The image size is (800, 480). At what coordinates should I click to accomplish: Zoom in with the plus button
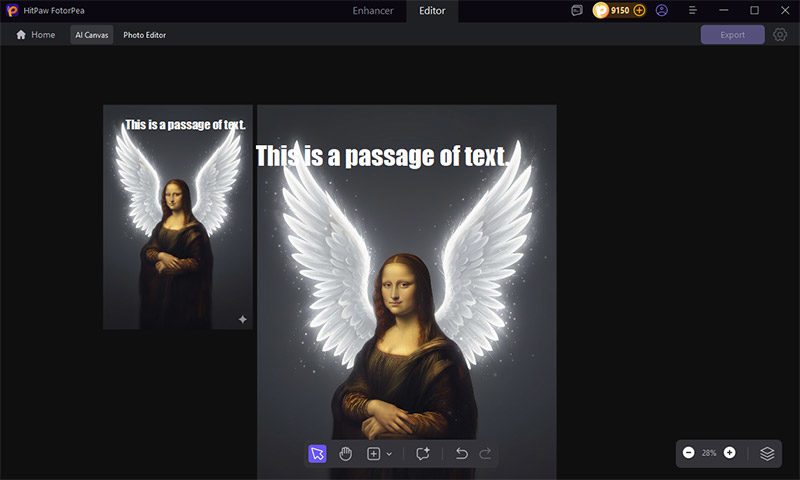(730, 452)
